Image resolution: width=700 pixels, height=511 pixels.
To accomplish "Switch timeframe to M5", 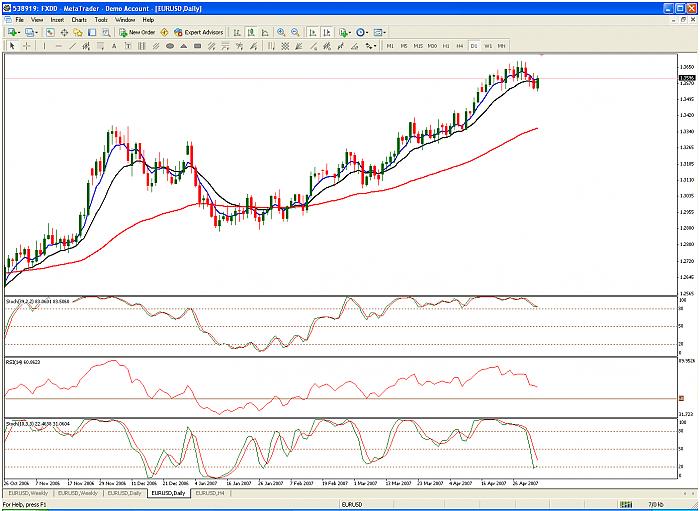I will point(404,46).
